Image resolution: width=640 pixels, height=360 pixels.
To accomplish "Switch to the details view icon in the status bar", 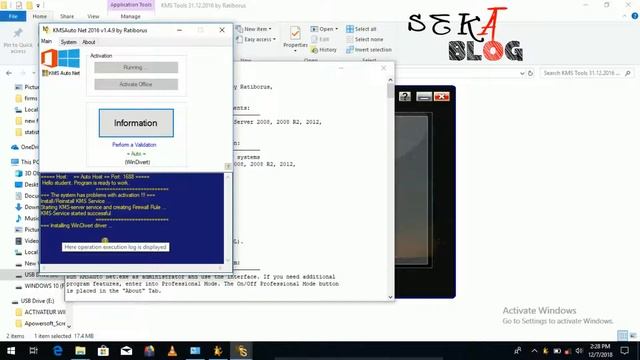I will 622,336.
